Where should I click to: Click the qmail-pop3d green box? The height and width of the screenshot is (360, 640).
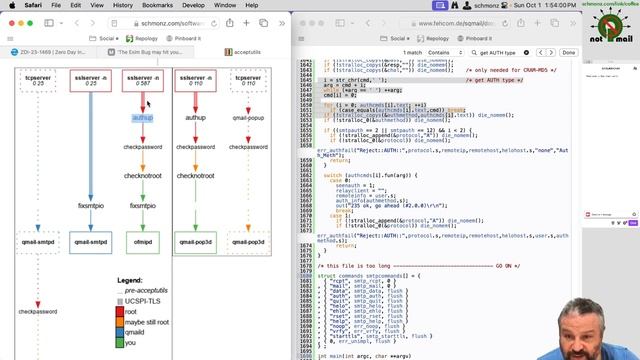[196, 242]
